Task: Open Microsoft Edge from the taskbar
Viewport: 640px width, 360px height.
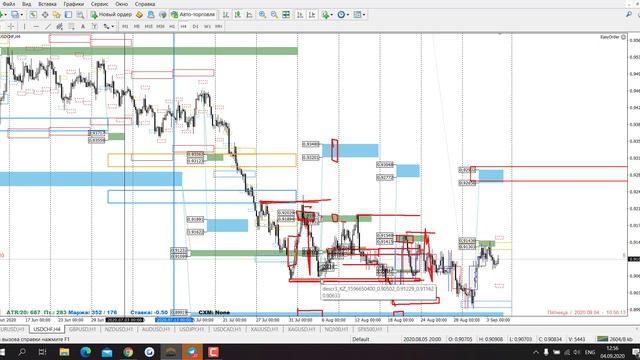Action: click(x=86, y=352)
